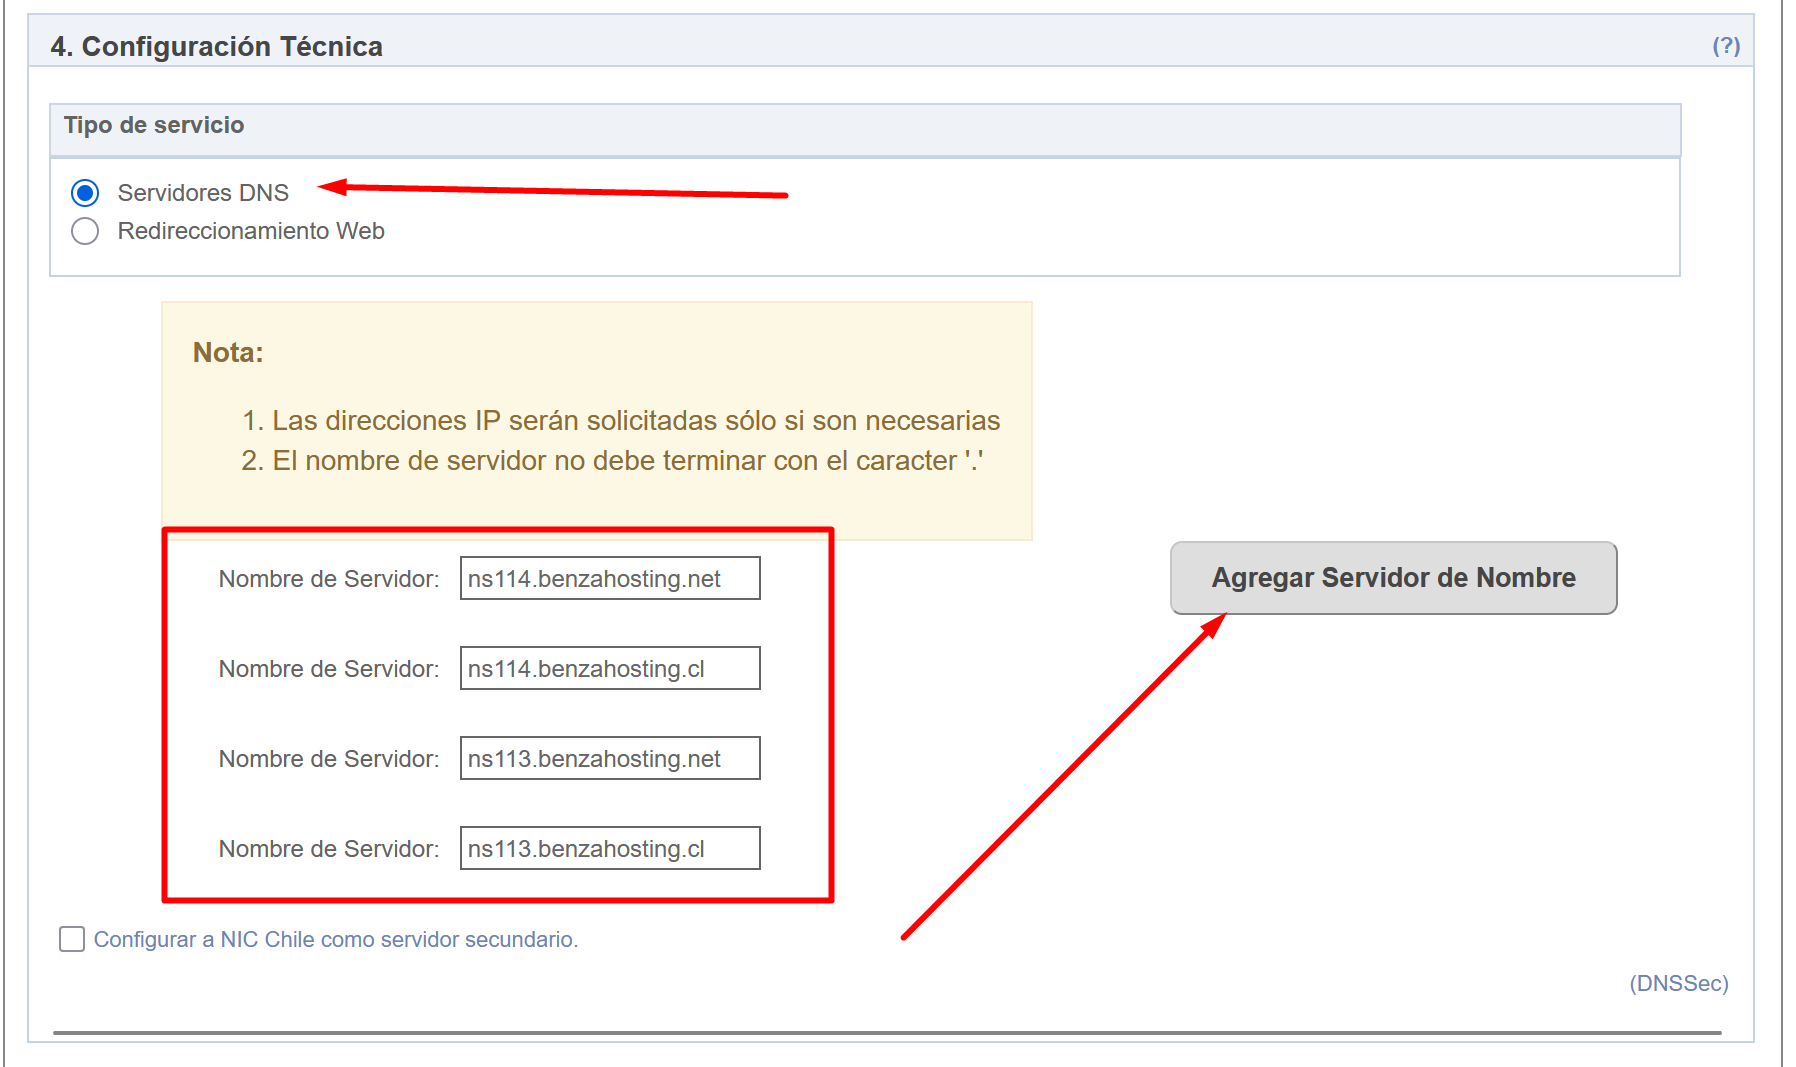Click 'Nombre de Servidor:' label beside ns114.benzahosting.net

point(329,579)
